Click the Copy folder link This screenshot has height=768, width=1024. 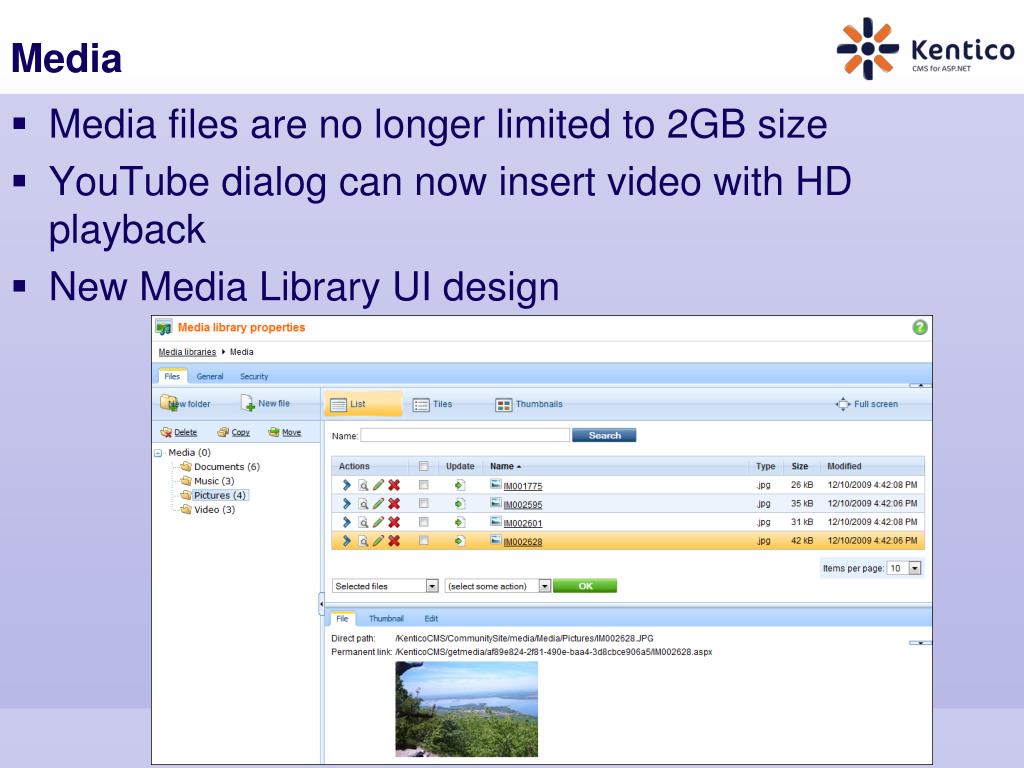coord(240,432)
